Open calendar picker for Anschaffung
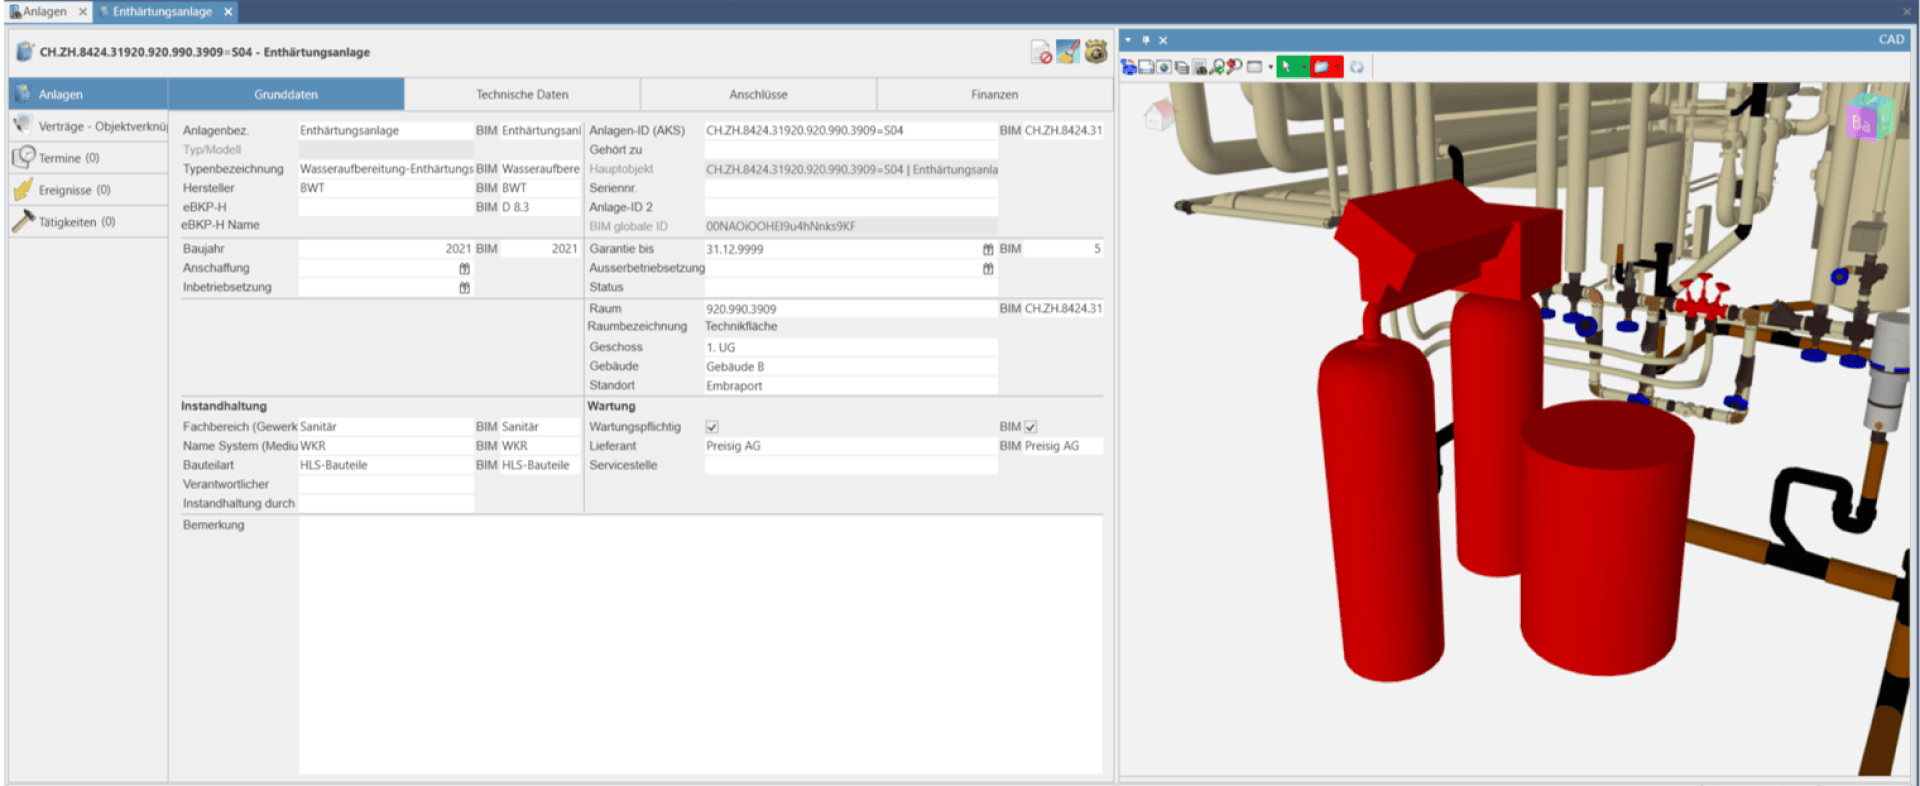 click(464, 268)
